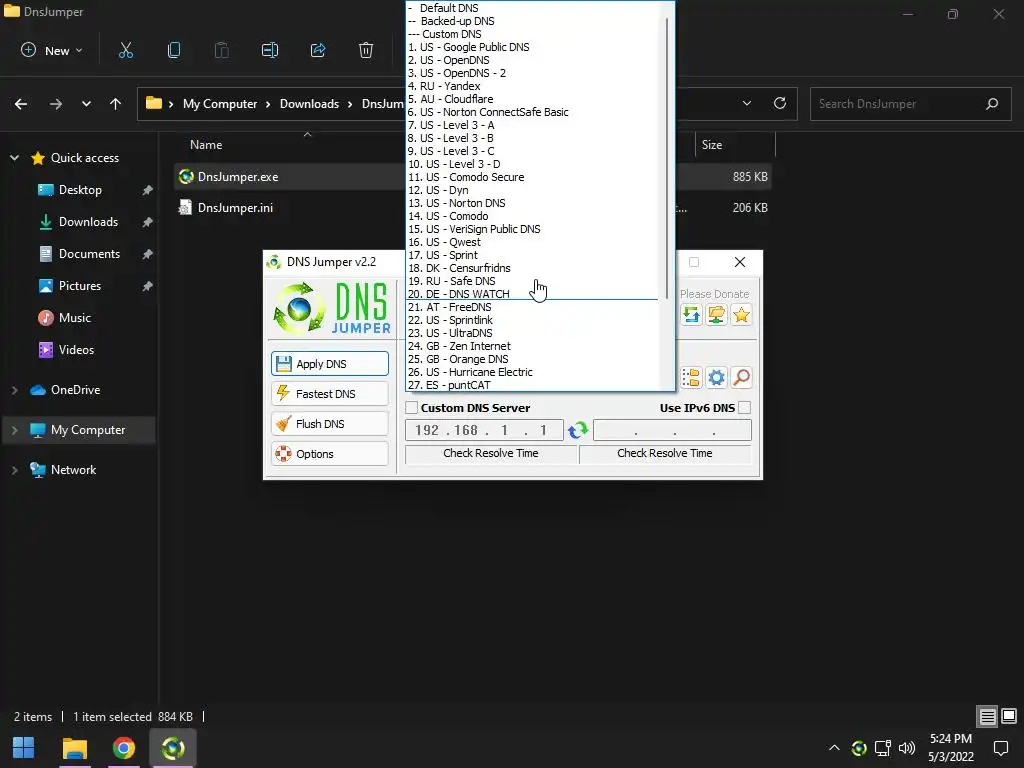Click the Apply DNS button
1024x768 pixels.
point(330,364)
